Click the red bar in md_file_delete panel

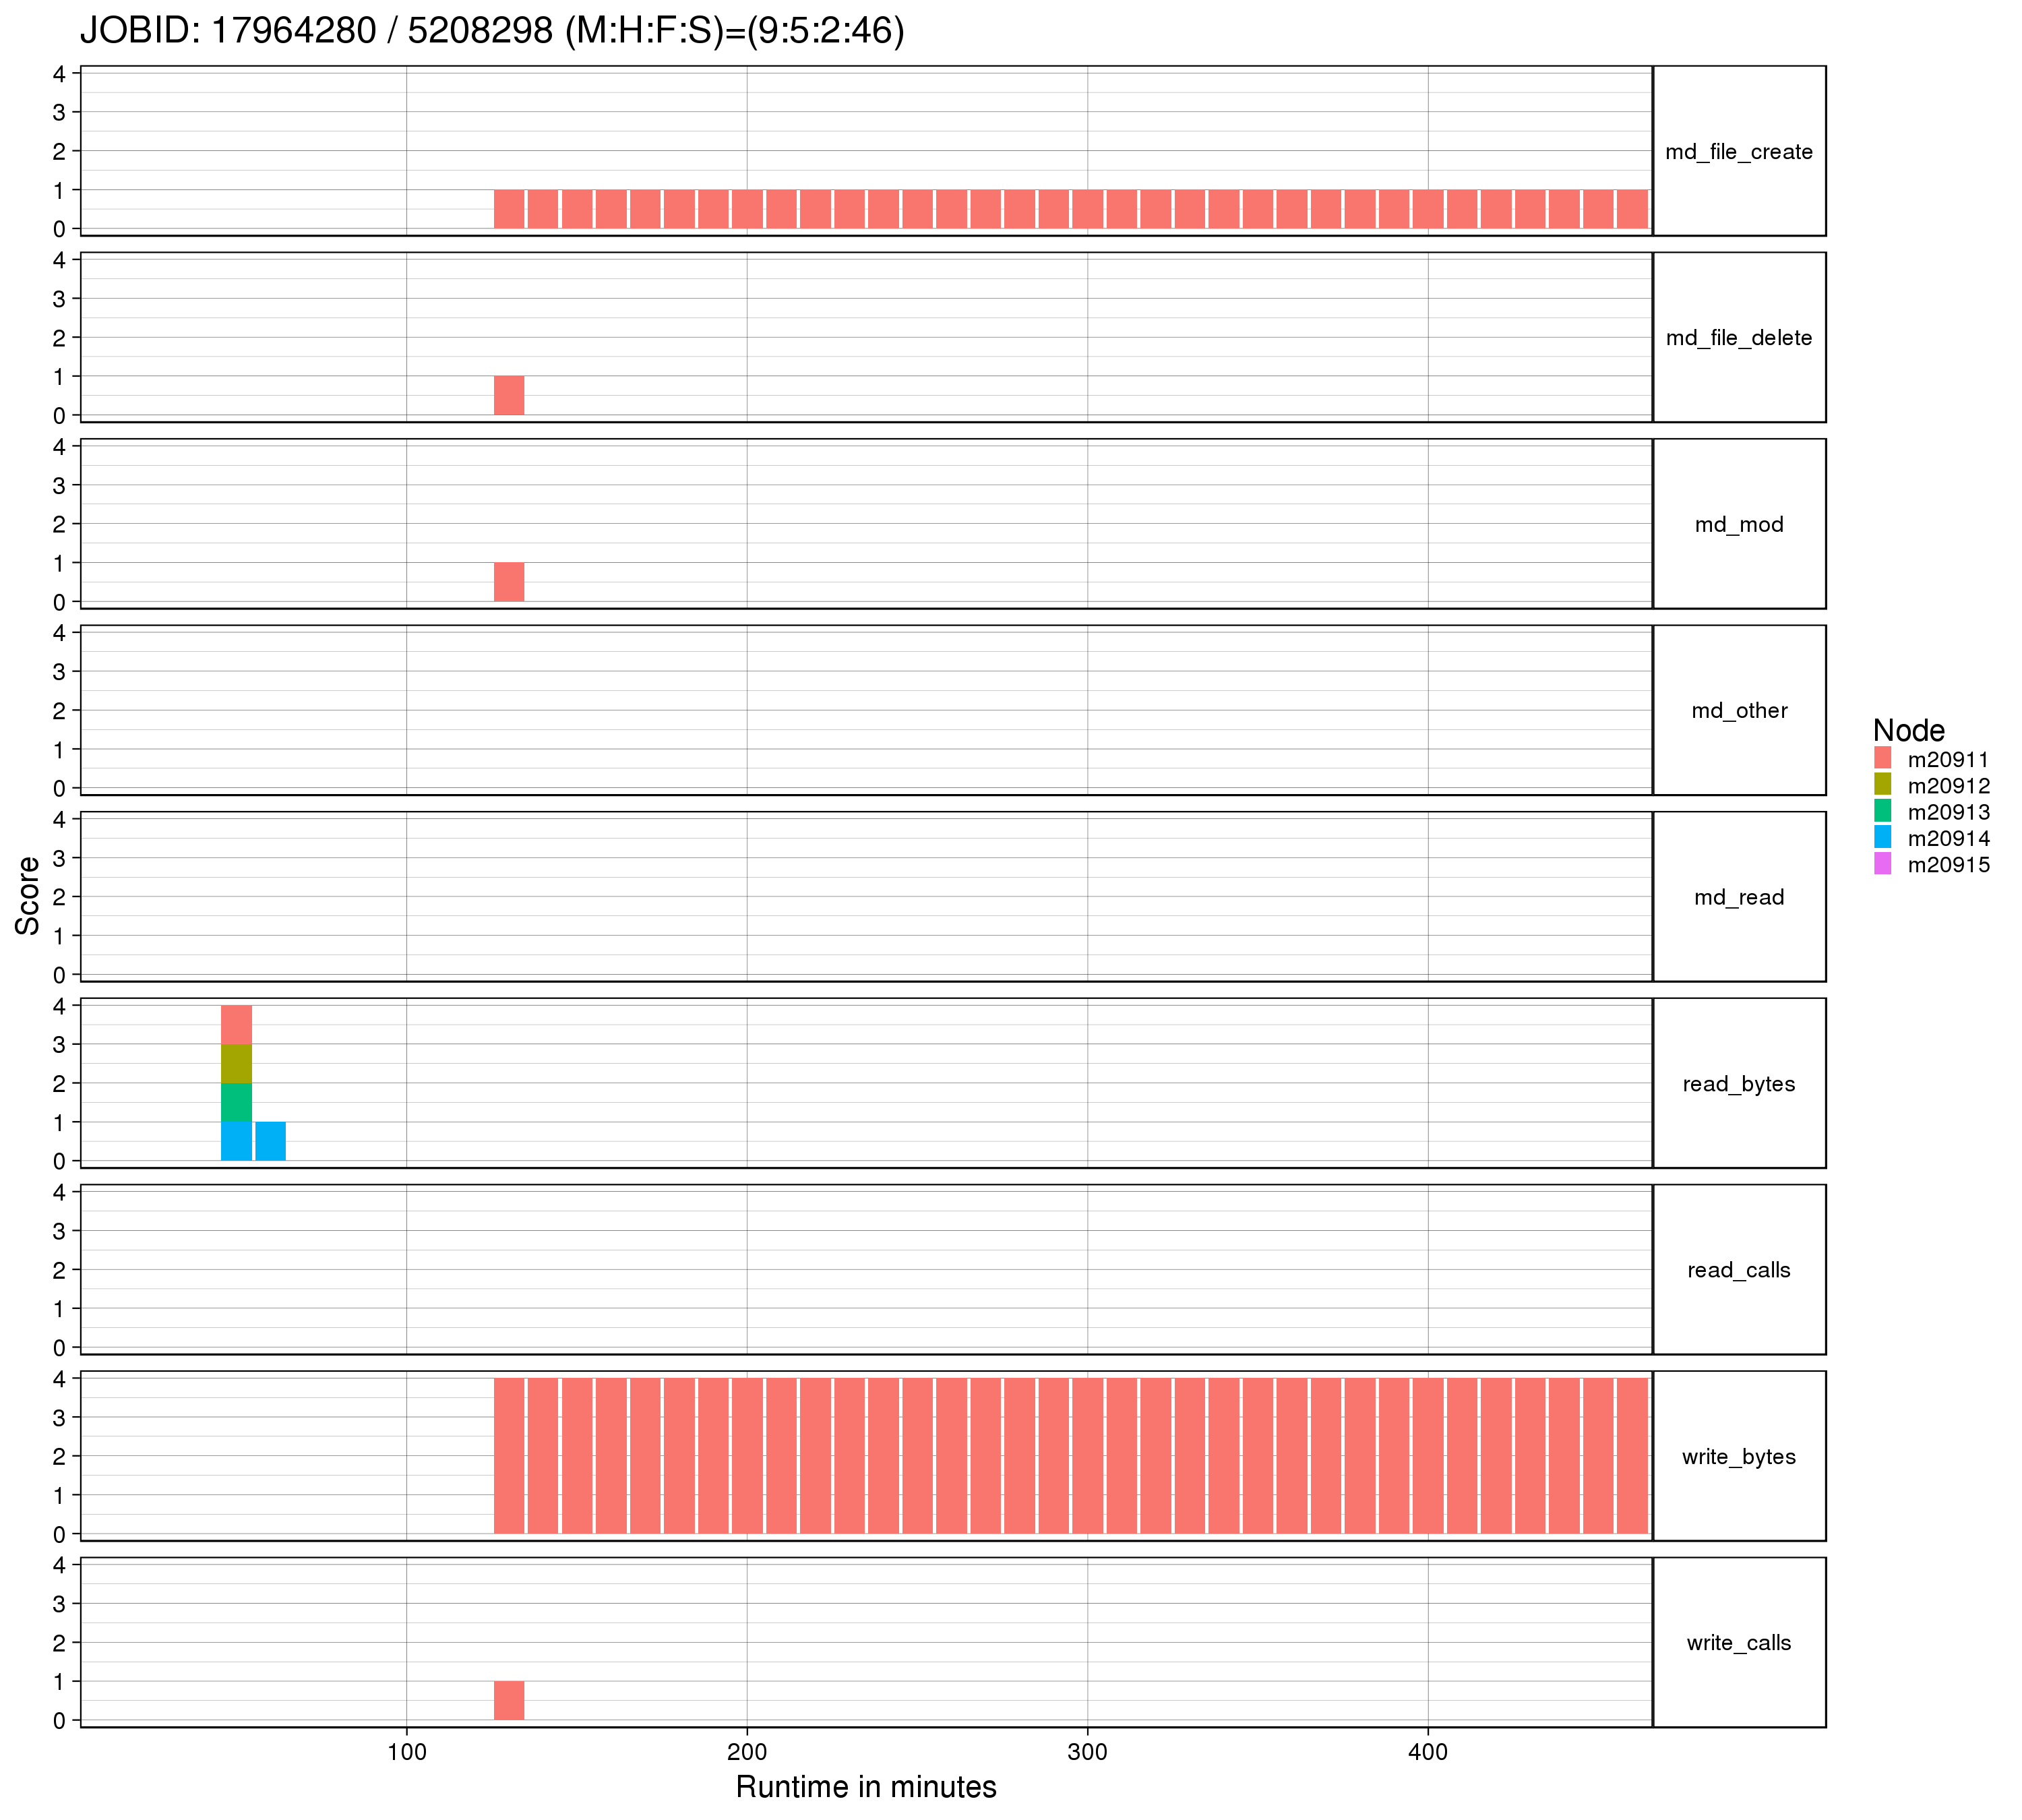click(x=509, y=396)
